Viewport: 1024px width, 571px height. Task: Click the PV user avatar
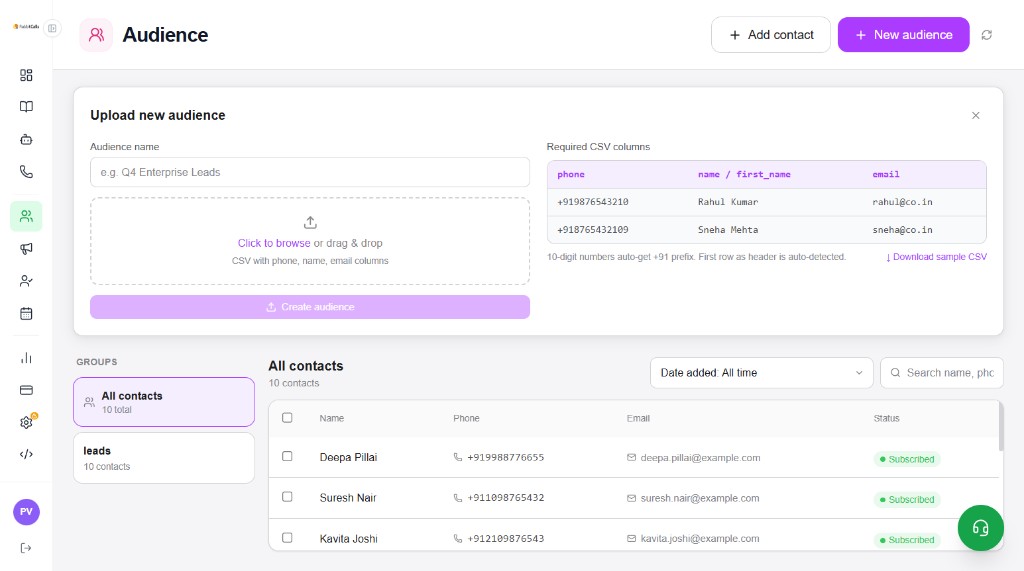pos(26,512)
